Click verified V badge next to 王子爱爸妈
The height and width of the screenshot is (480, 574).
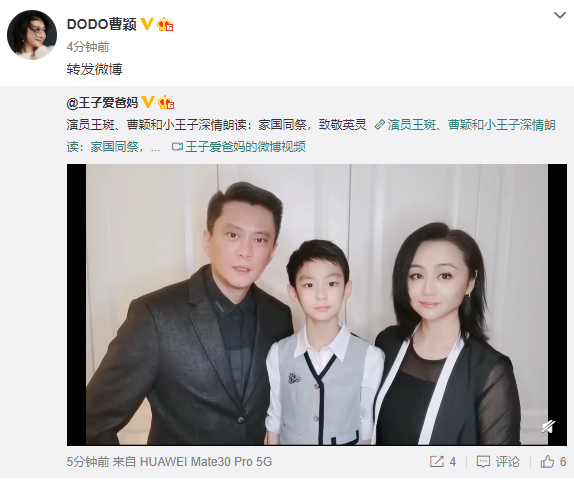click(x=148, y=102)
